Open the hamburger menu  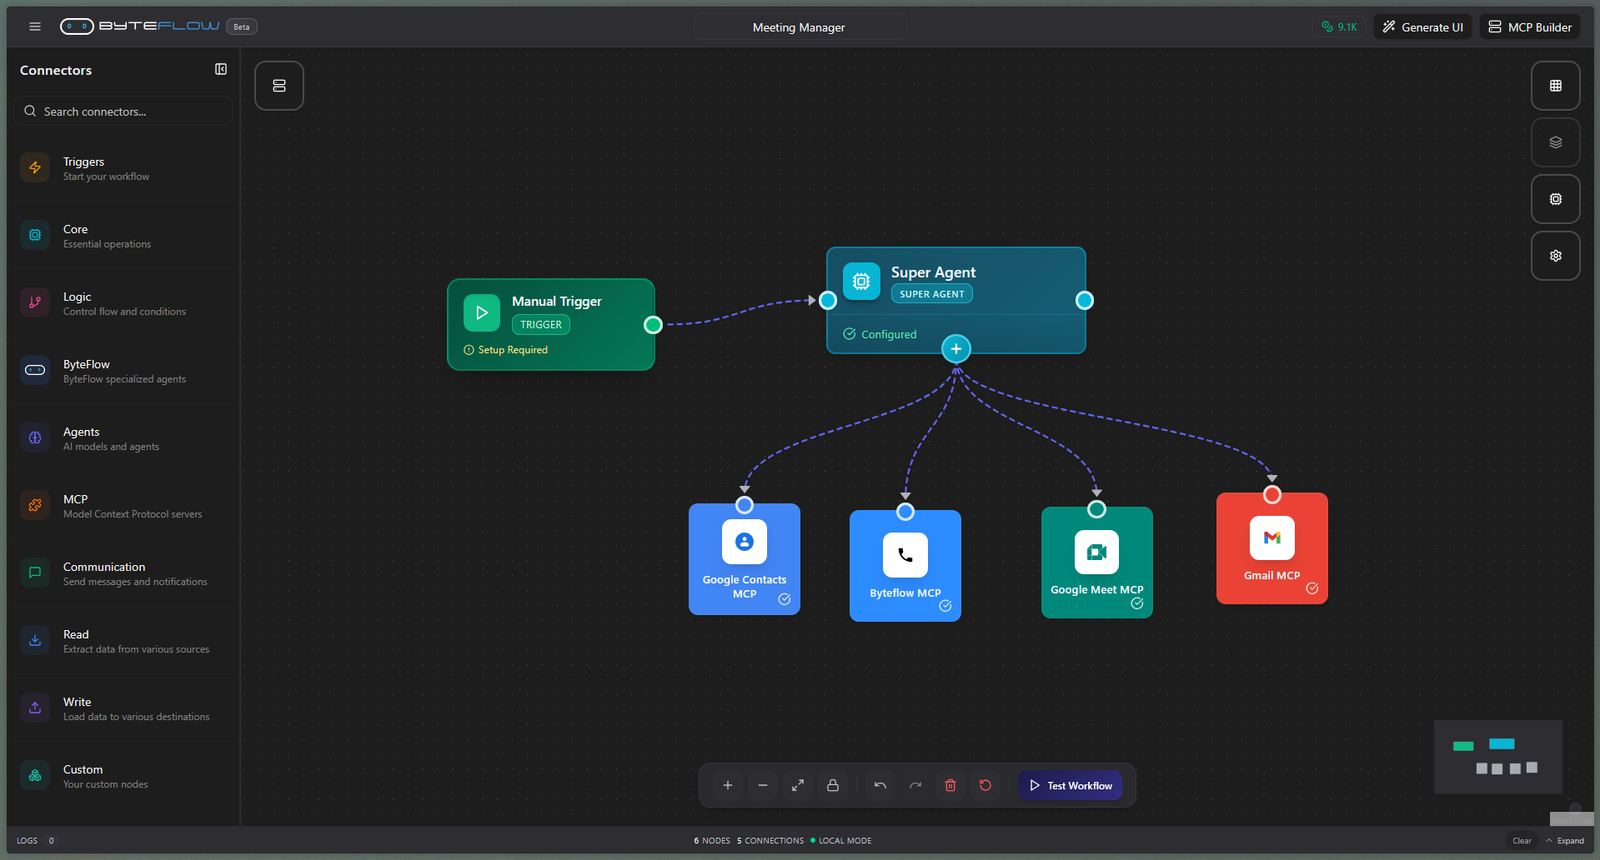point(35,27)
